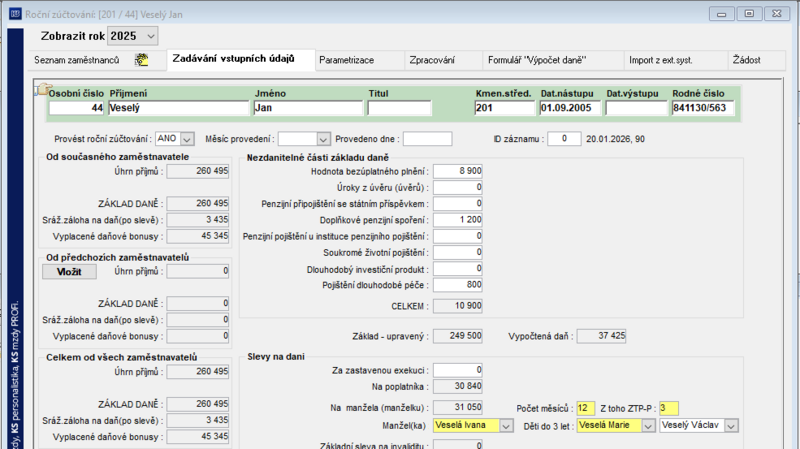The height and width of the screenshot is (449, 800).
Task: Open the Veselý Václav child dropdown
Action: click(x=731, y=426)
